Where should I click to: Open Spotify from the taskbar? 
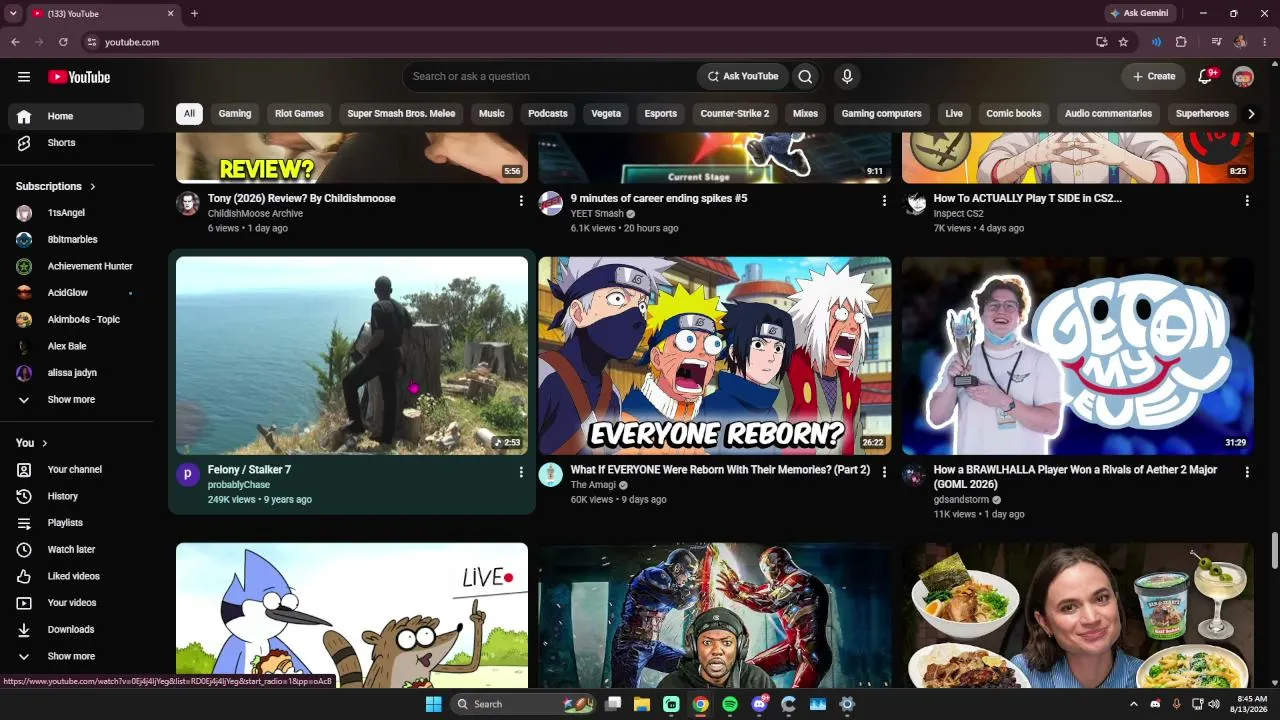click(x=730, y=704)
